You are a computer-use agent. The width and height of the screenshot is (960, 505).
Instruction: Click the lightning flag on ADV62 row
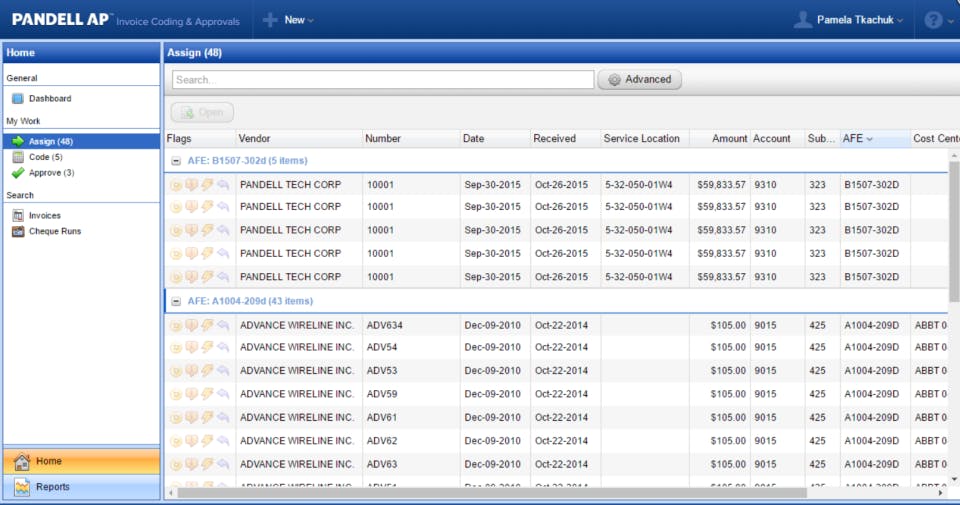208,440
